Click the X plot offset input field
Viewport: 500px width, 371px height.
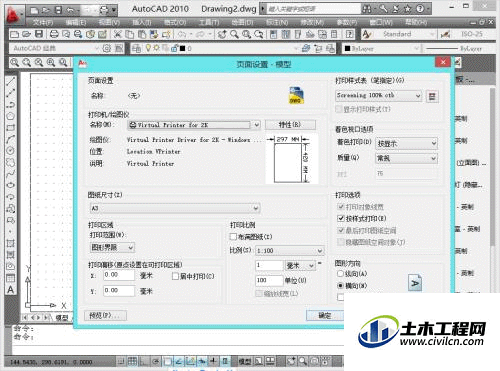click(119, 275)
